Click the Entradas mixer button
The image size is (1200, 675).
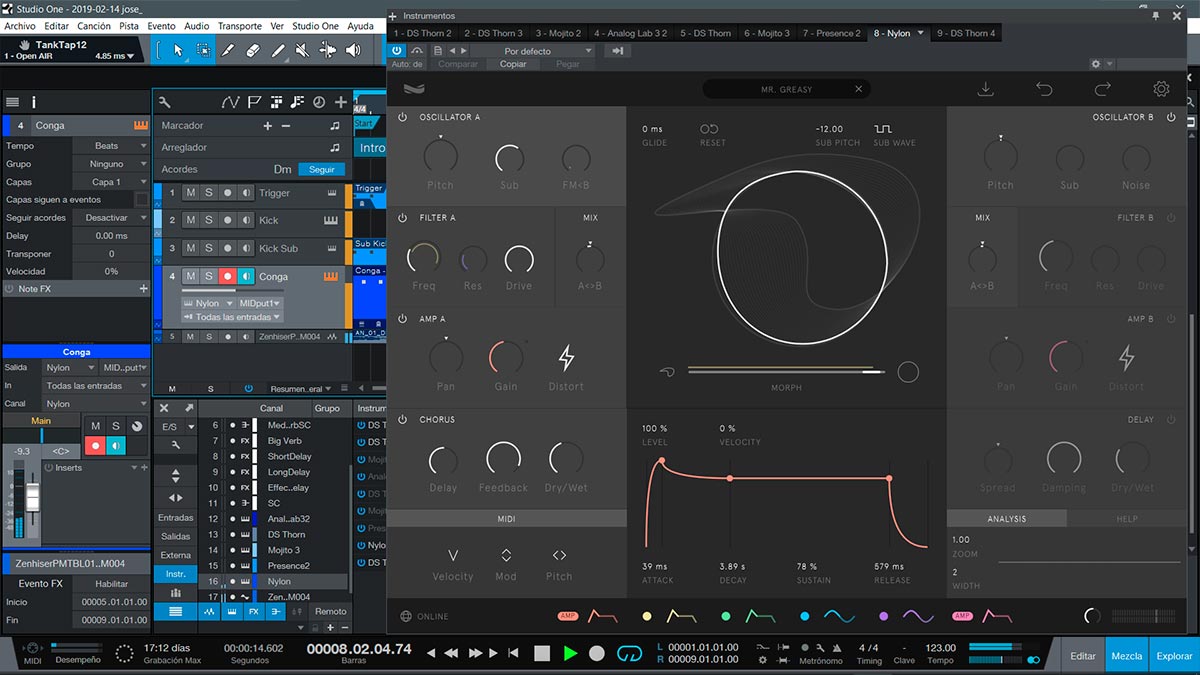[x=176, y=518]
